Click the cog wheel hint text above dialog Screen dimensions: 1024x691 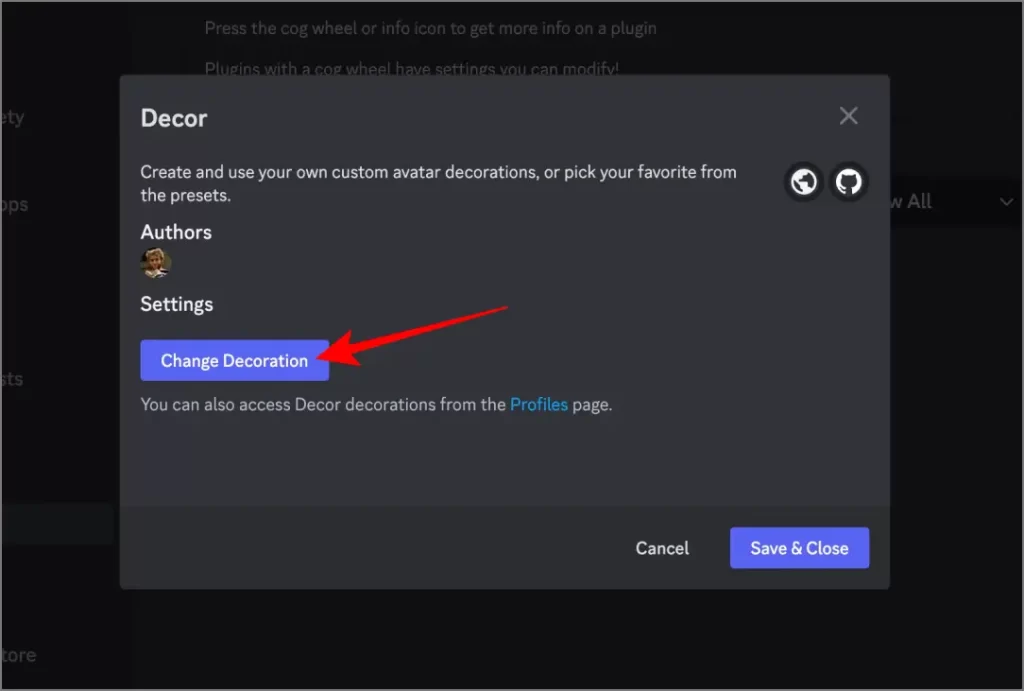coord(430,28)
